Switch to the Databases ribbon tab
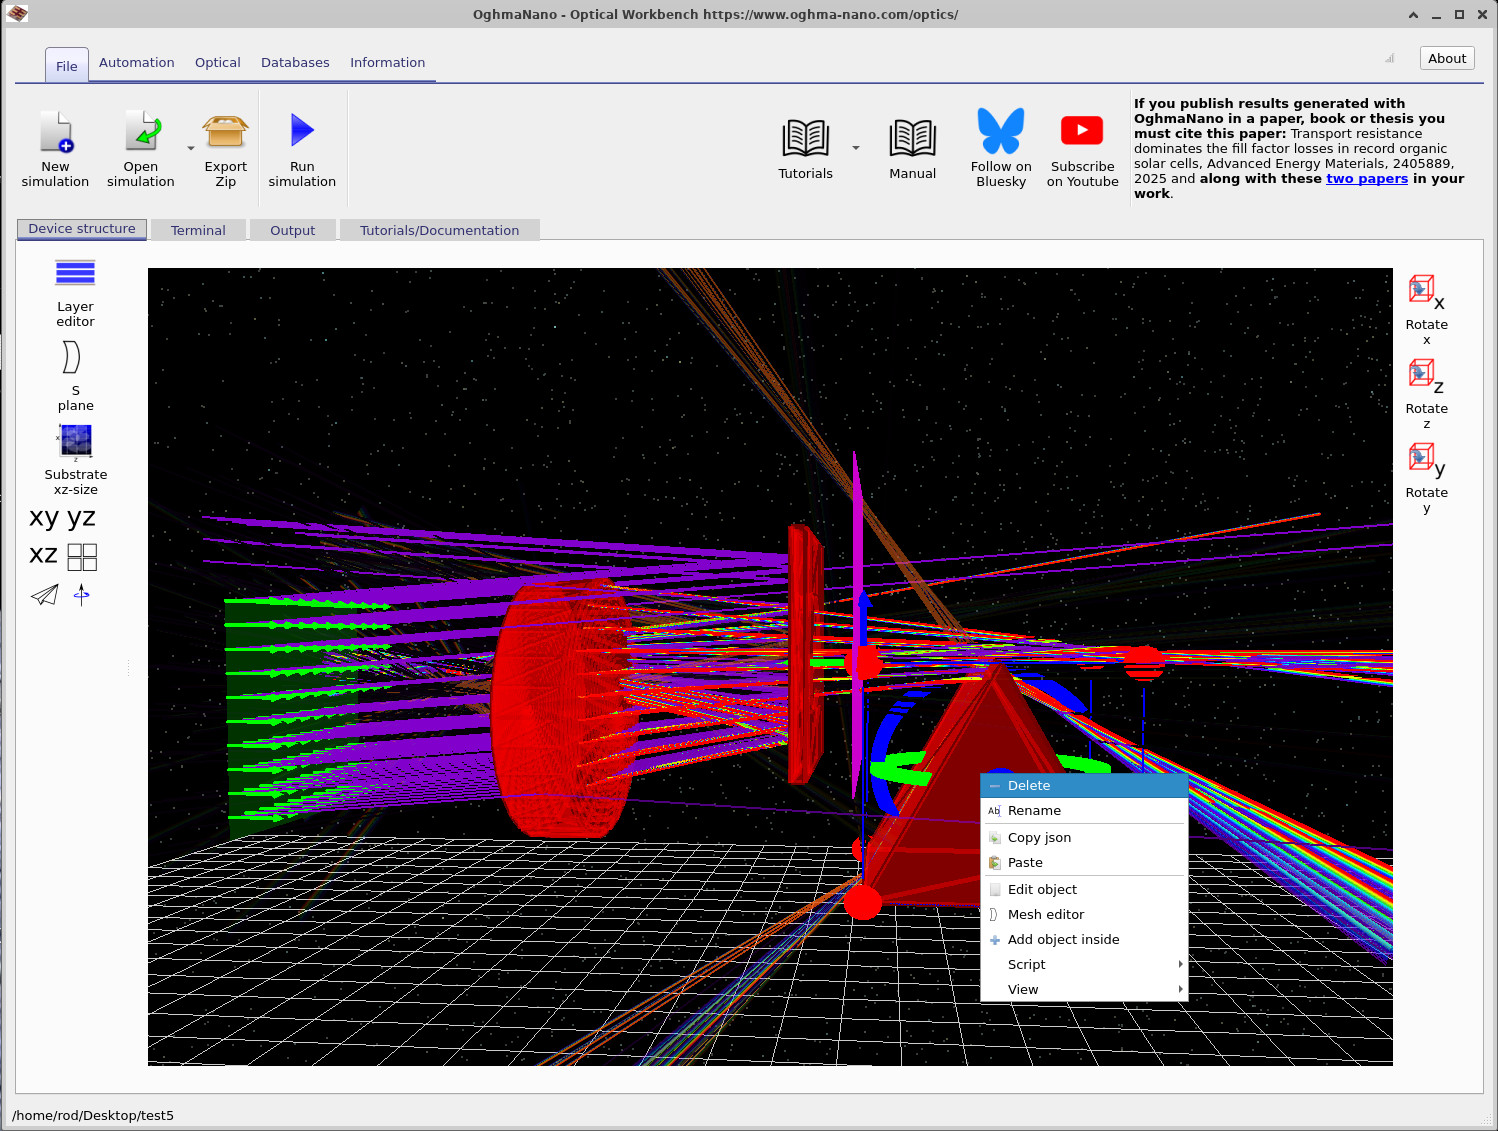 pyautogui.click(x=295, y=62)
